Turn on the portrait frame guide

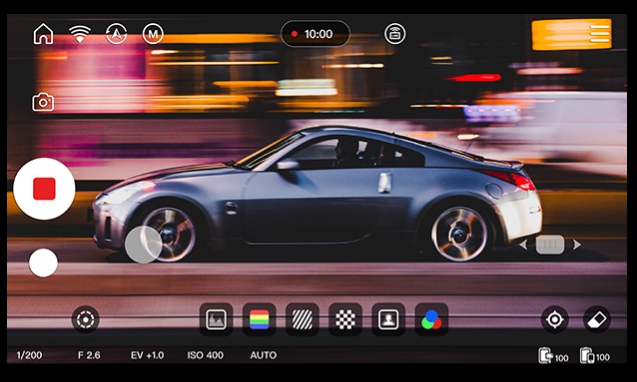(388, 319)
